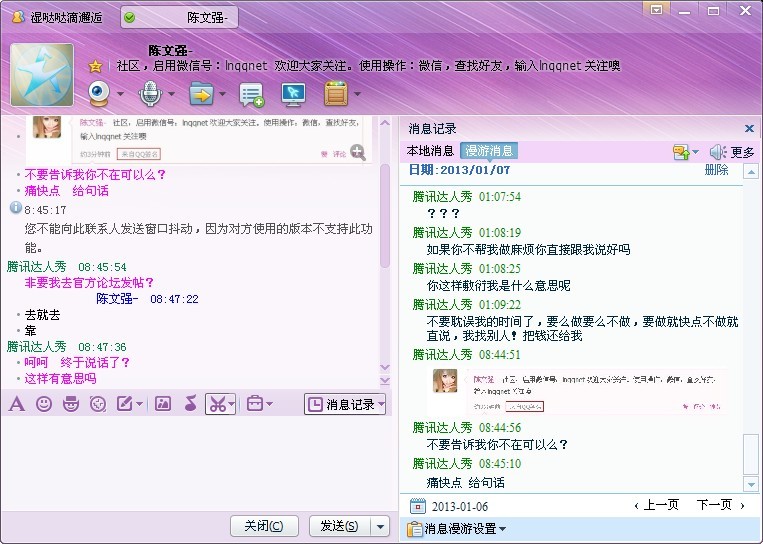
Task: Open send file options arrow
Action: tap(223, 94)
